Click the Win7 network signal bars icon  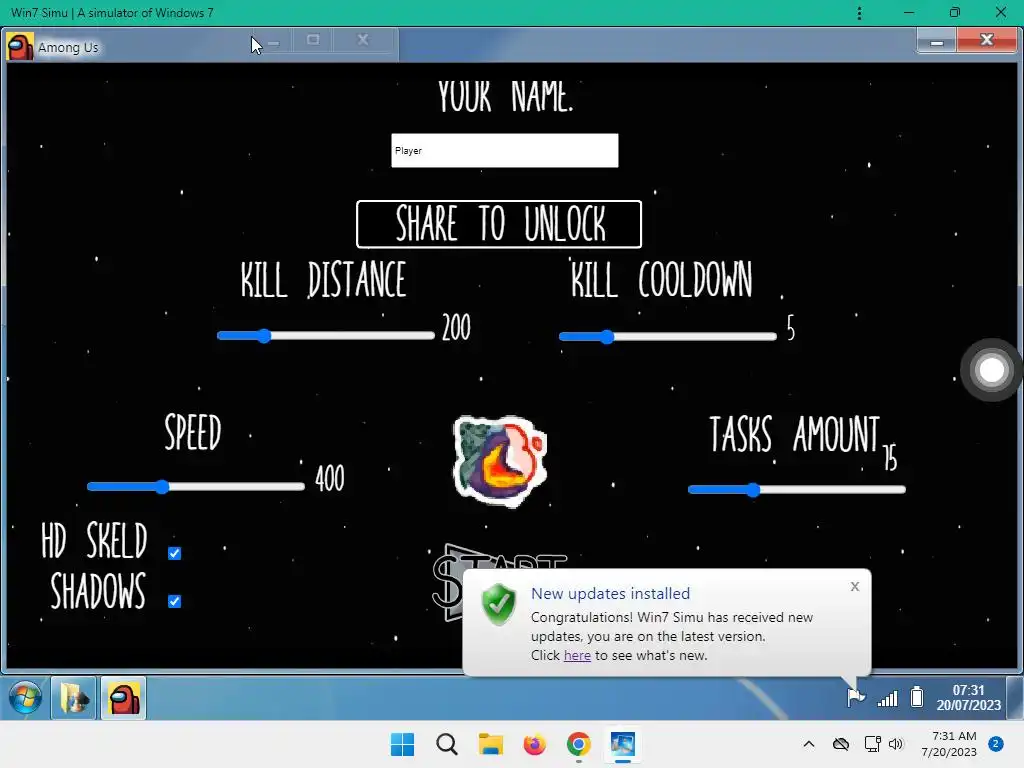(x=888, y=698)
